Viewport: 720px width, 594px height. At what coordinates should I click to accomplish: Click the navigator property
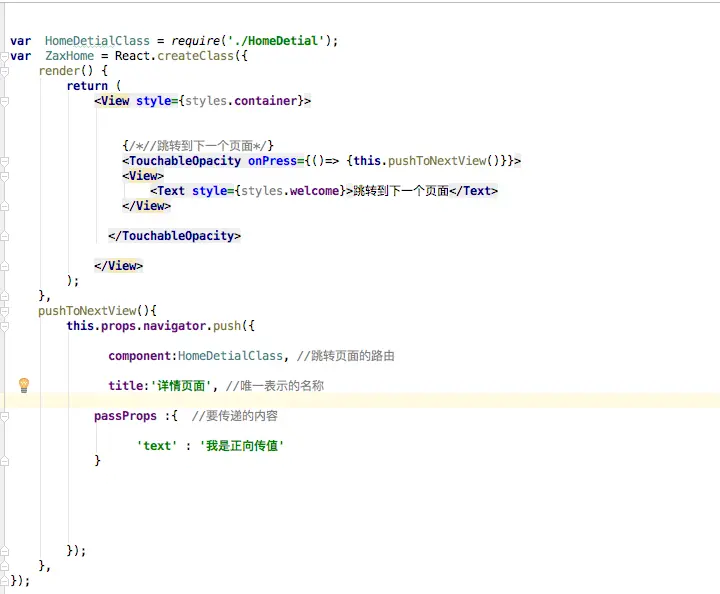(x=174, y=326)
